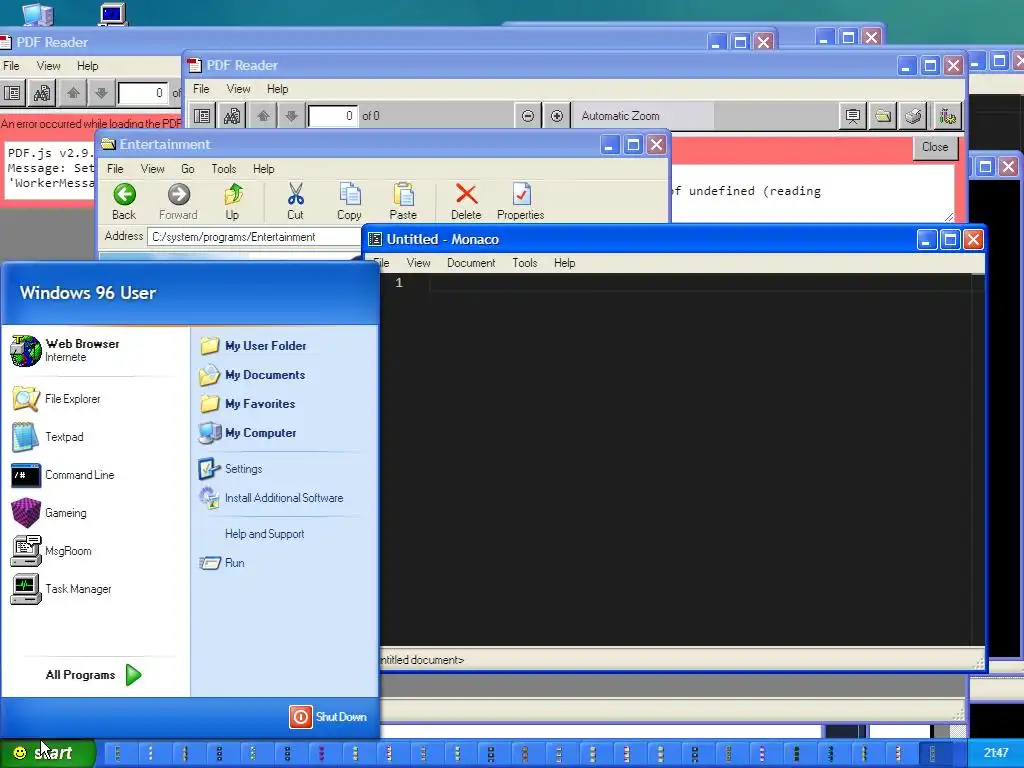Open Web Browser from the Start menu
1024x768 pixels.
click(65, 350)
